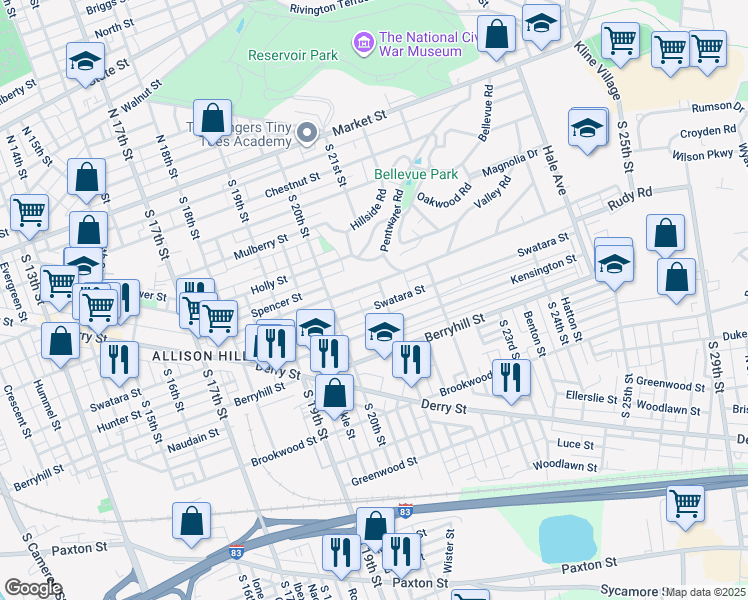Open shopping bag marker above Crescent St
The height and width of the screenshot is (600, 748).
tap(61, 343)
